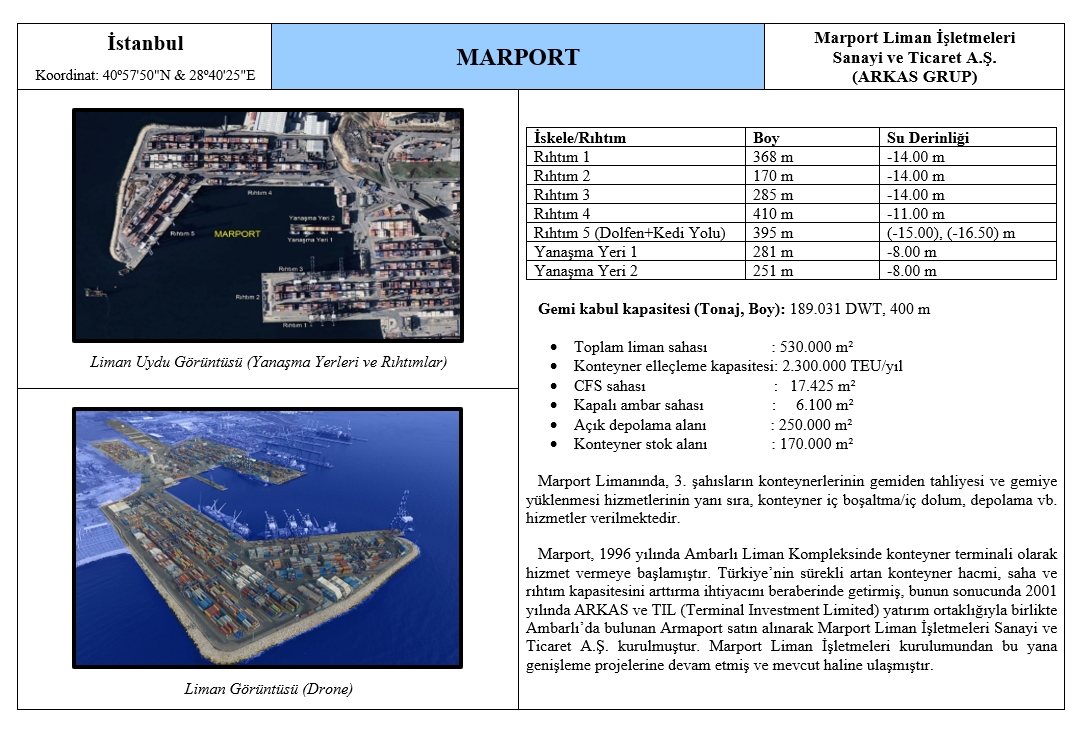The width and height of the screenshot is (1083, 738).
Task: Click the 530.000 m² value
Action: tap(816, 347)
